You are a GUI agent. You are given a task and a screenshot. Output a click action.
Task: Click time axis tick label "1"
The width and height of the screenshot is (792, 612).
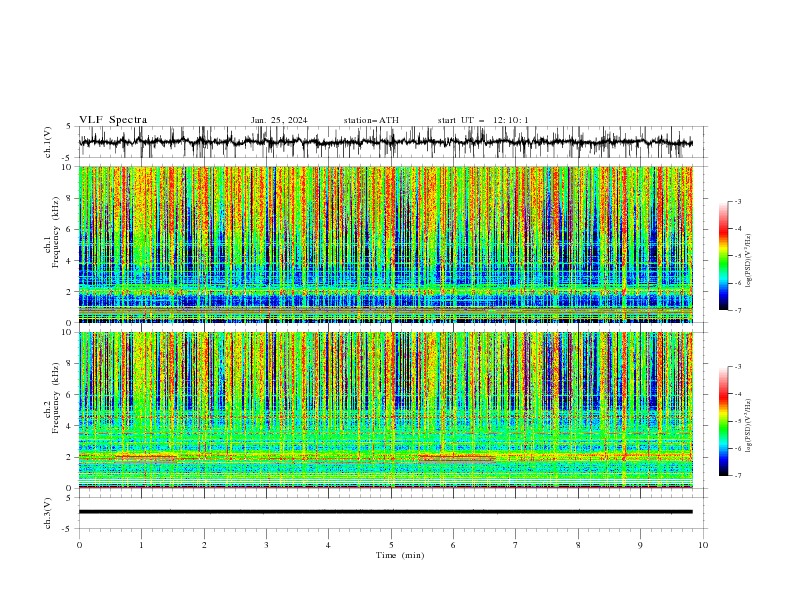tap(141, 545)
